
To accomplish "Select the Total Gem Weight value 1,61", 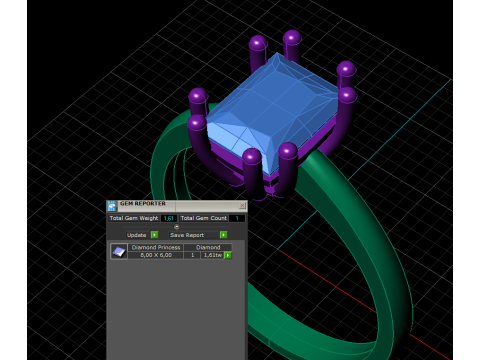I will pyautogui.click(x=169, y=218).
